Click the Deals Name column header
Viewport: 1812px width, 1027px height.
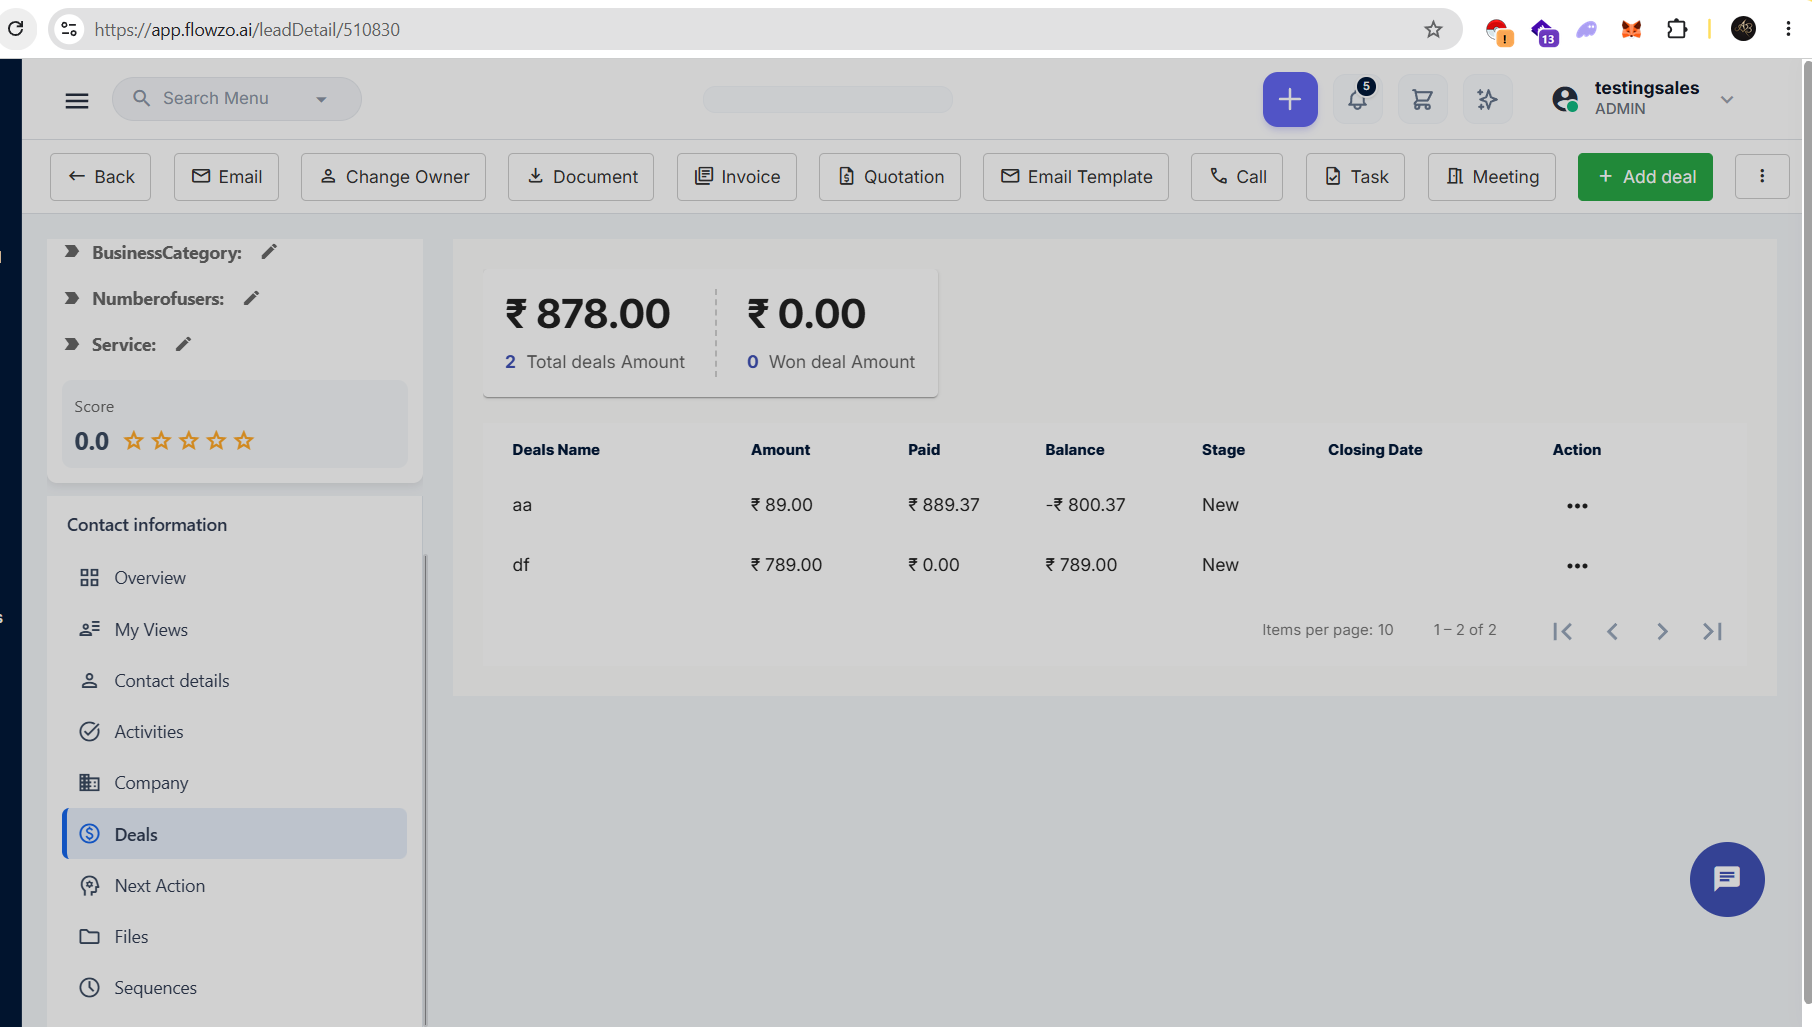coord(556,450)
